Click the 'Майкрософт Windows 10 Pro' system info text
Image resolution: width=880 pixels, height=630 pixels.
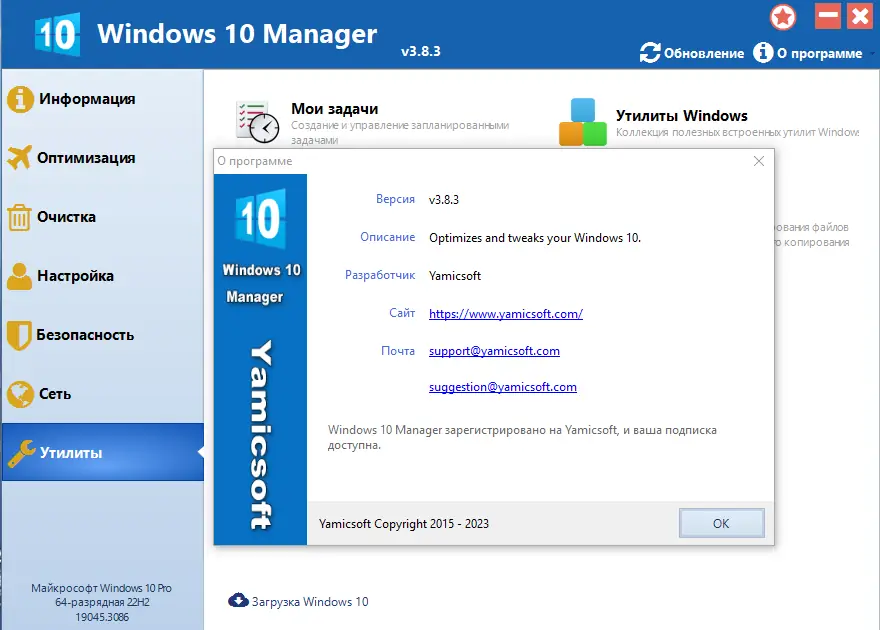point(102,588)
